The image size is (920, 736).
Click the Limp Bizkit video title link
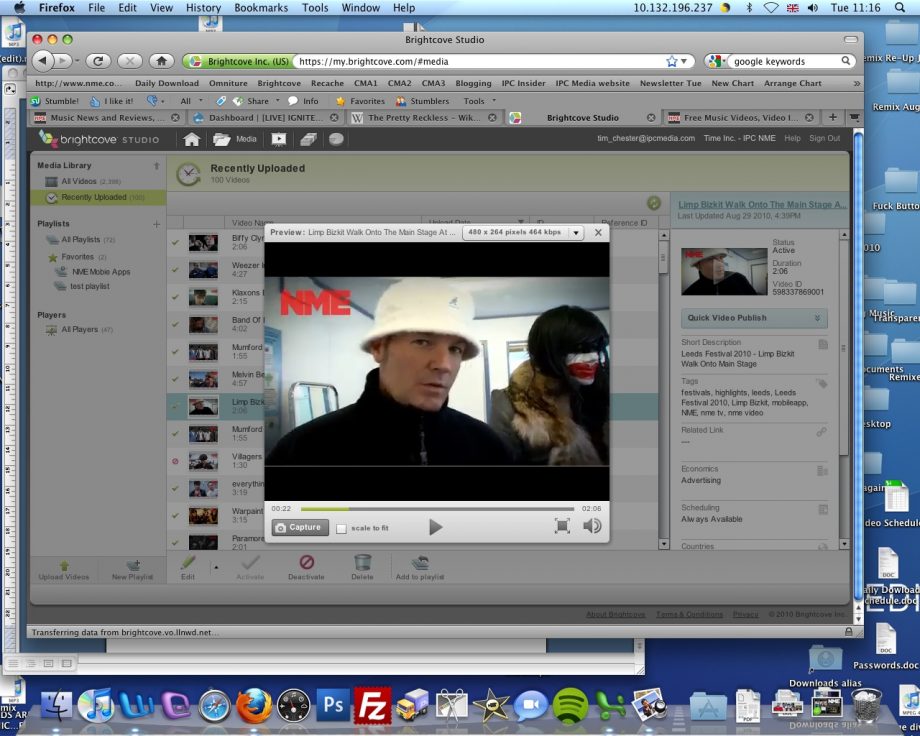click(762, 204)
